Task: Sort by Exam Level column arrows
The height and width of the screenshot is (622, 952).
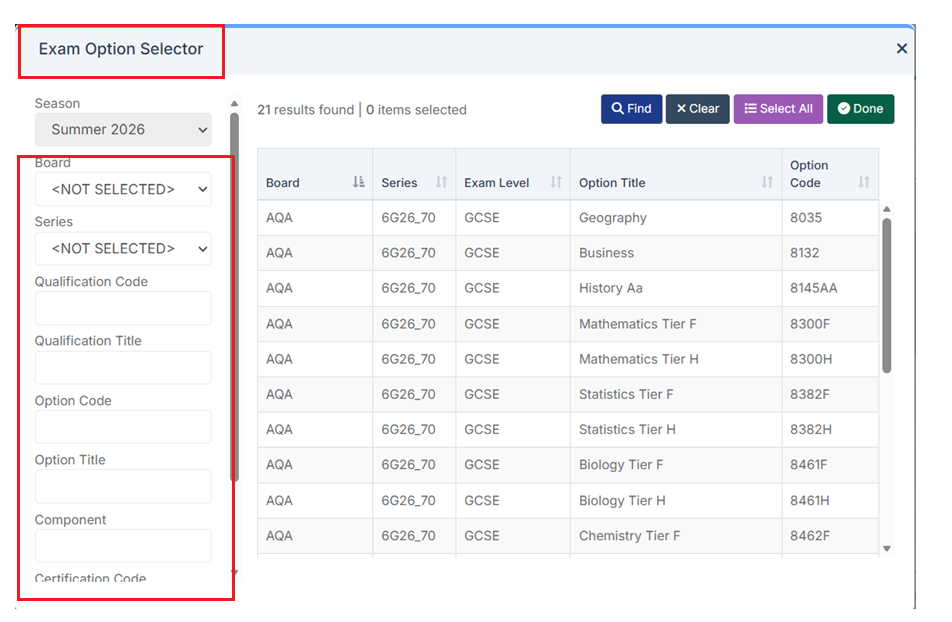Action: click(x=556, y=182)
